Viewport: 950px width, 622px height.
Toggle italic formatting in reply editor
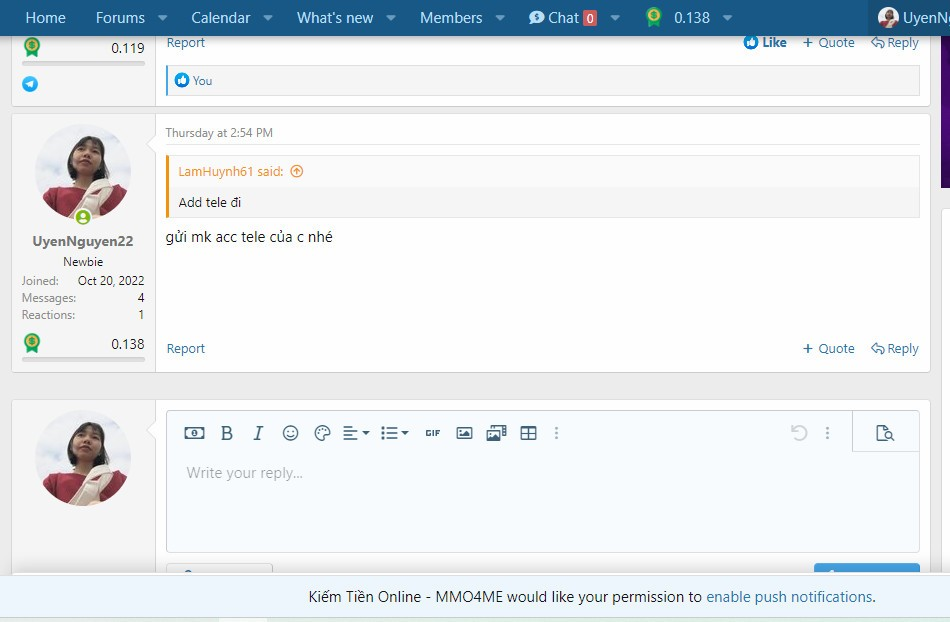pyautogui.click(x=258, y=433)
